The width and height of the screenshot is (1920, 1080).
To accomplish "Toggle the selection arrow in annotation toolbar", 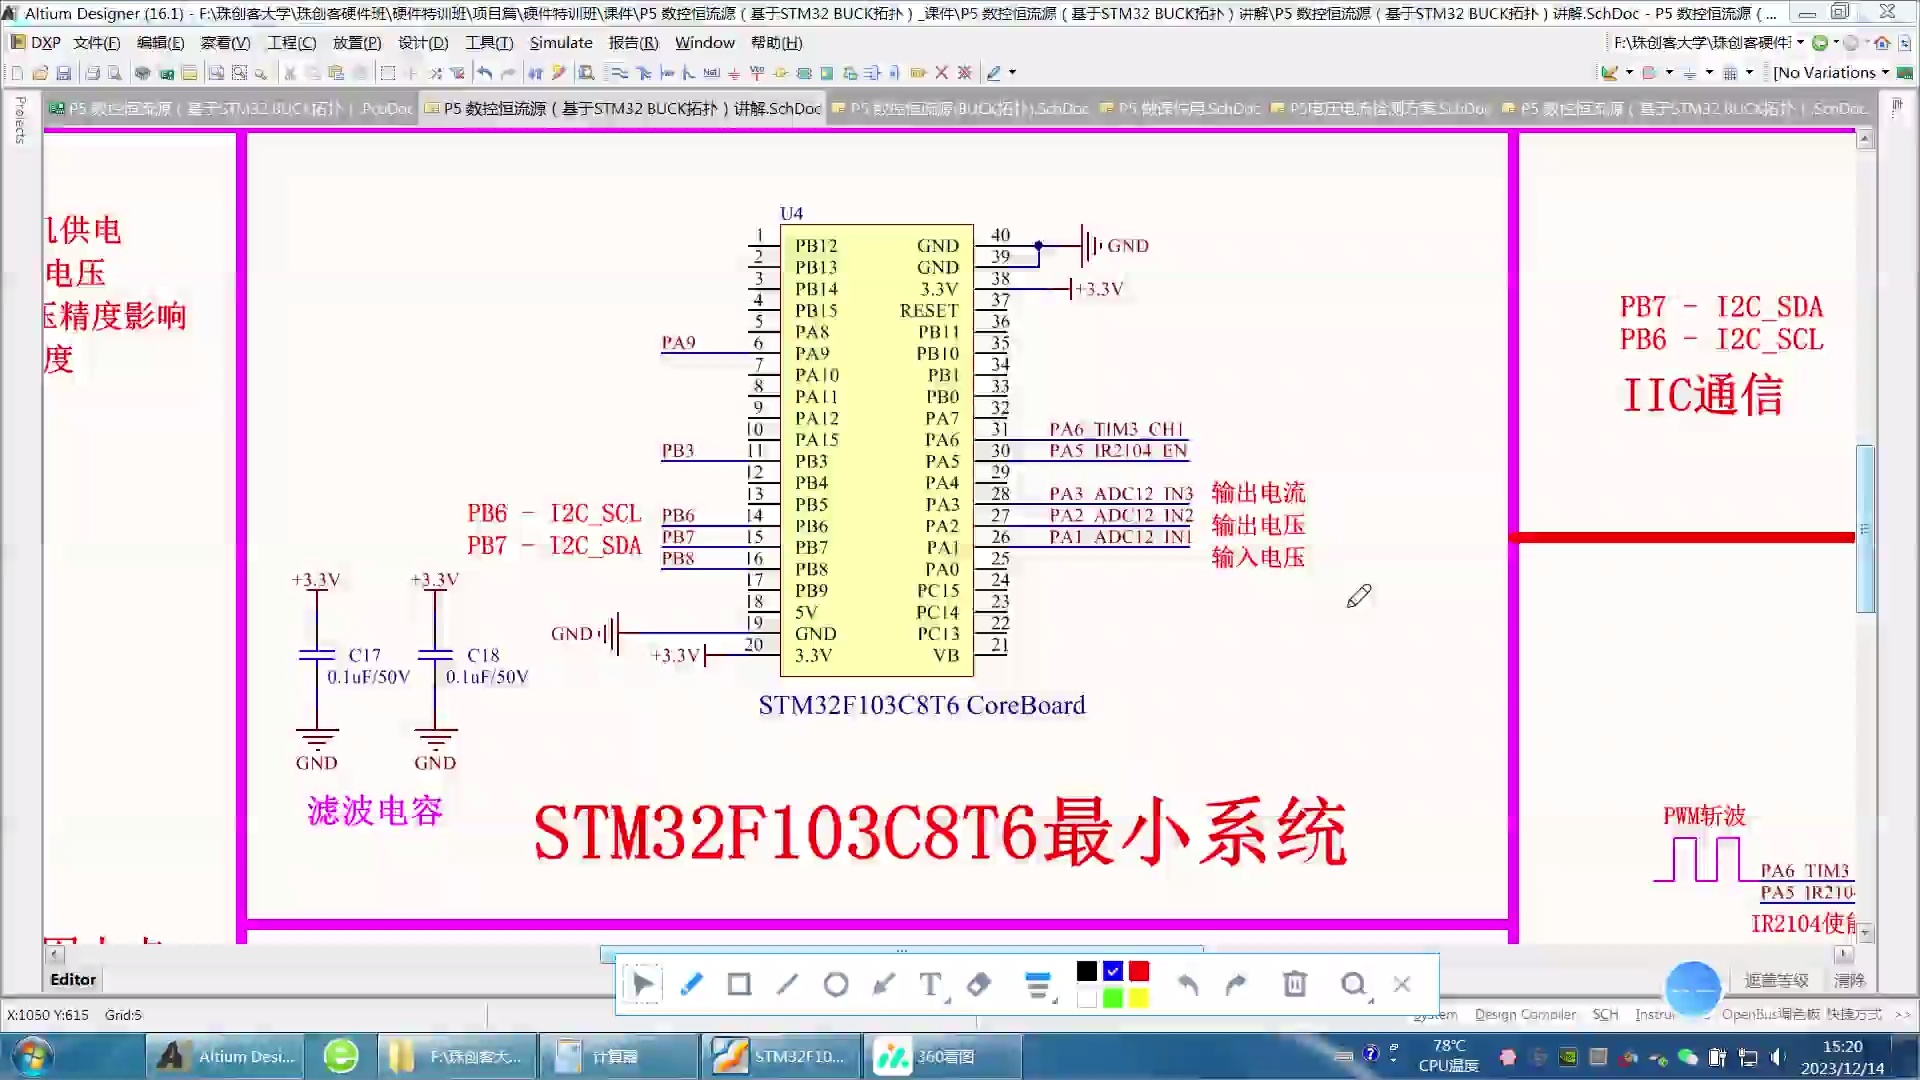I will [643, 985].
